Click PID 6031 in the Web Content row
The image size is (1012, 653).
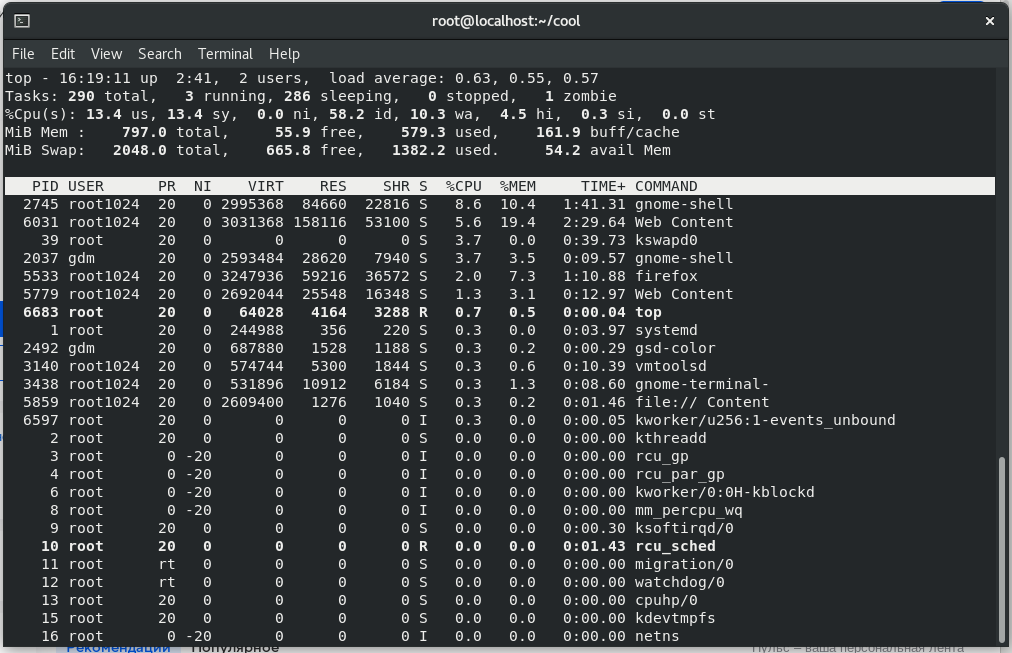pos(41,223)
